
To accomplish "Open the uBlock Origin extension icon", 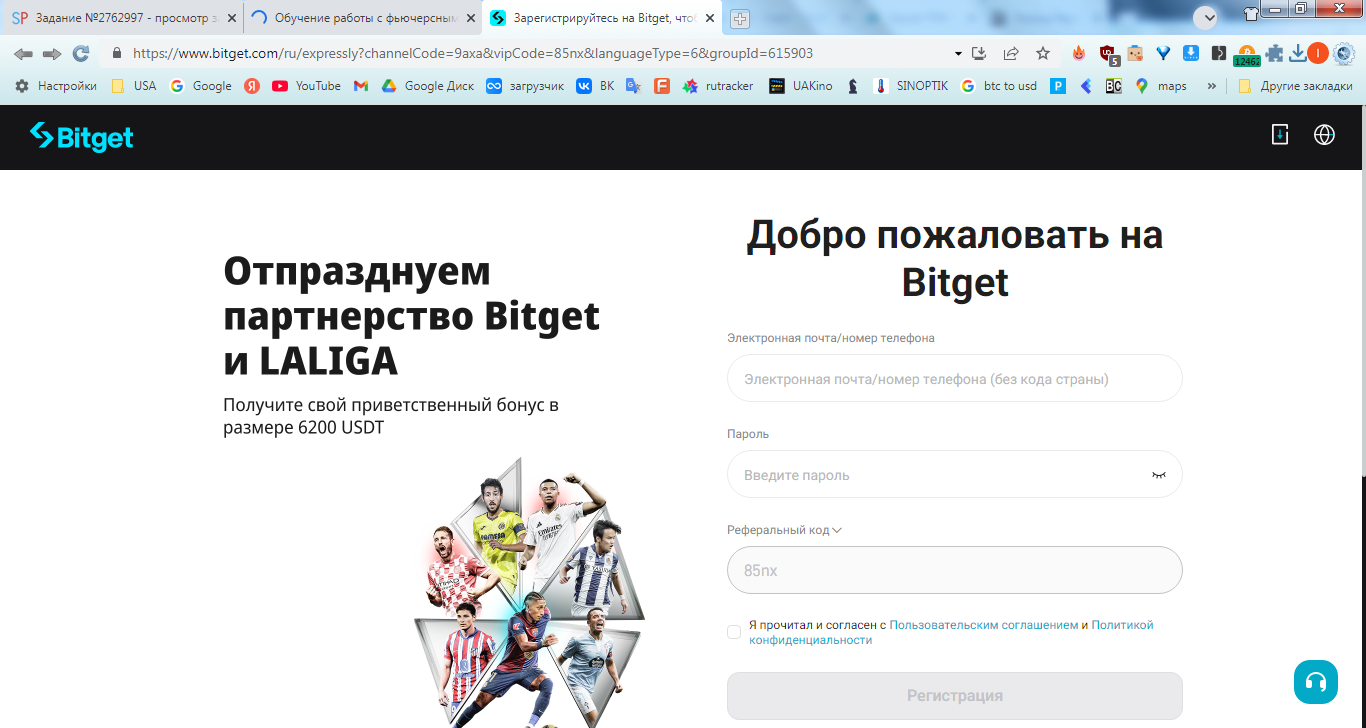I will coord(1108,55).
